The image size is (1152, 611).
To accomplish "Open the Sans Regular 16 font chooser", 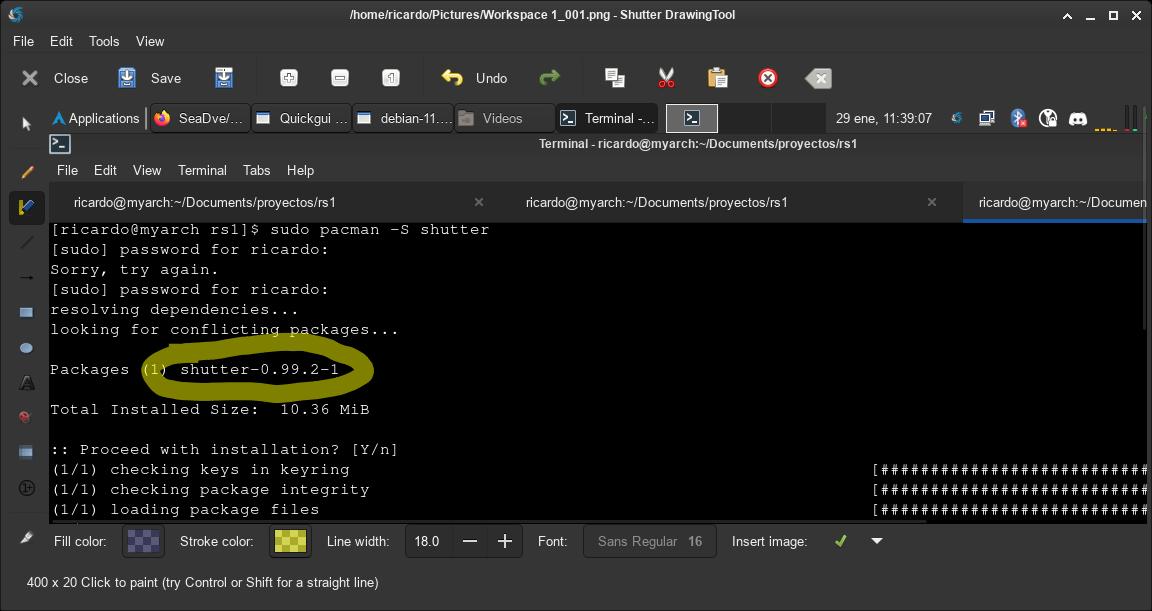I will click(x=649, y=541).
